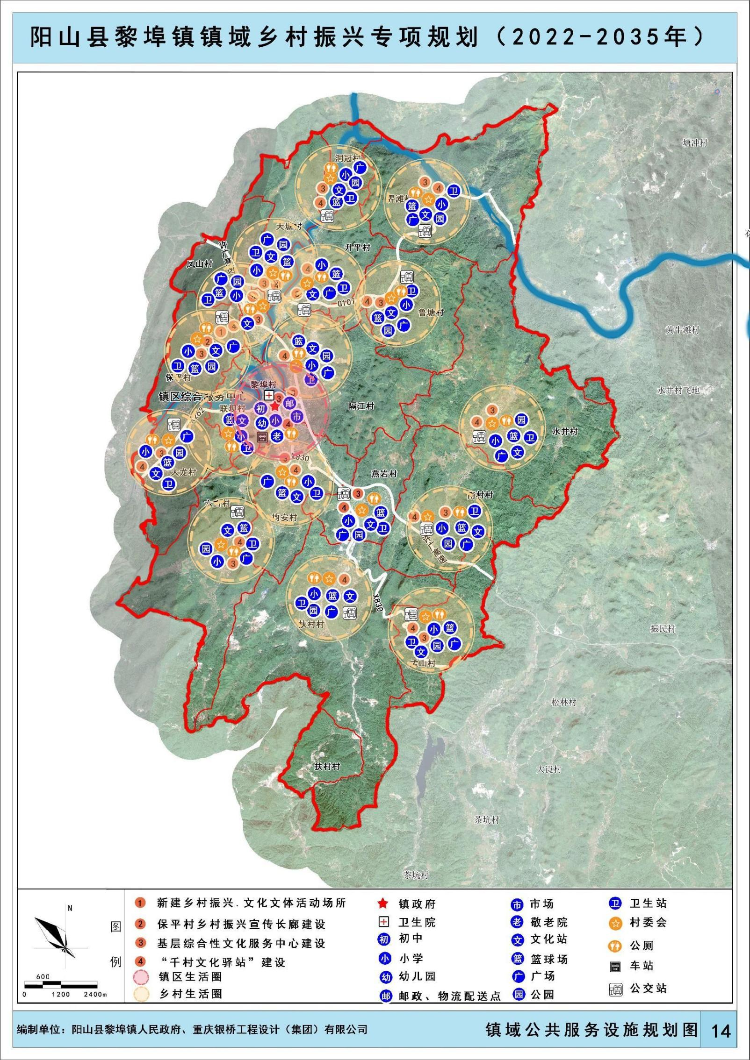This screenshot has height=1060, width=750.
Task: Click the 公交站 marker in 水井村 cluster
Action: [479, 439]
